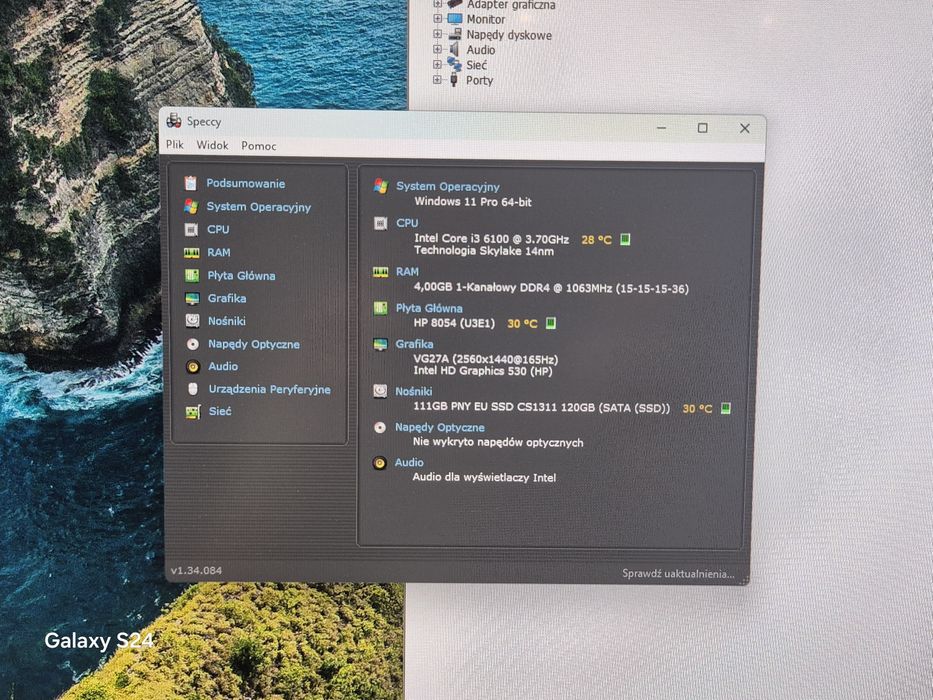Click the CPU chip icon in sidebar
The image size is (933, 700).
coord(191,230)
